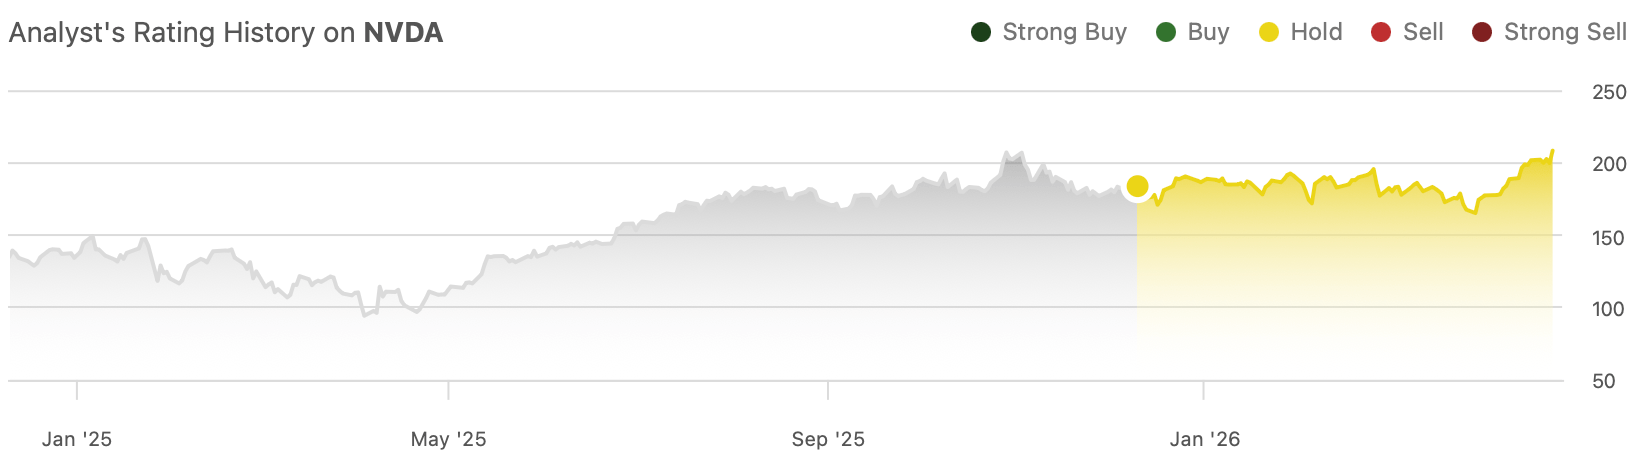Click the 50 price axis label

(1603, 381)
